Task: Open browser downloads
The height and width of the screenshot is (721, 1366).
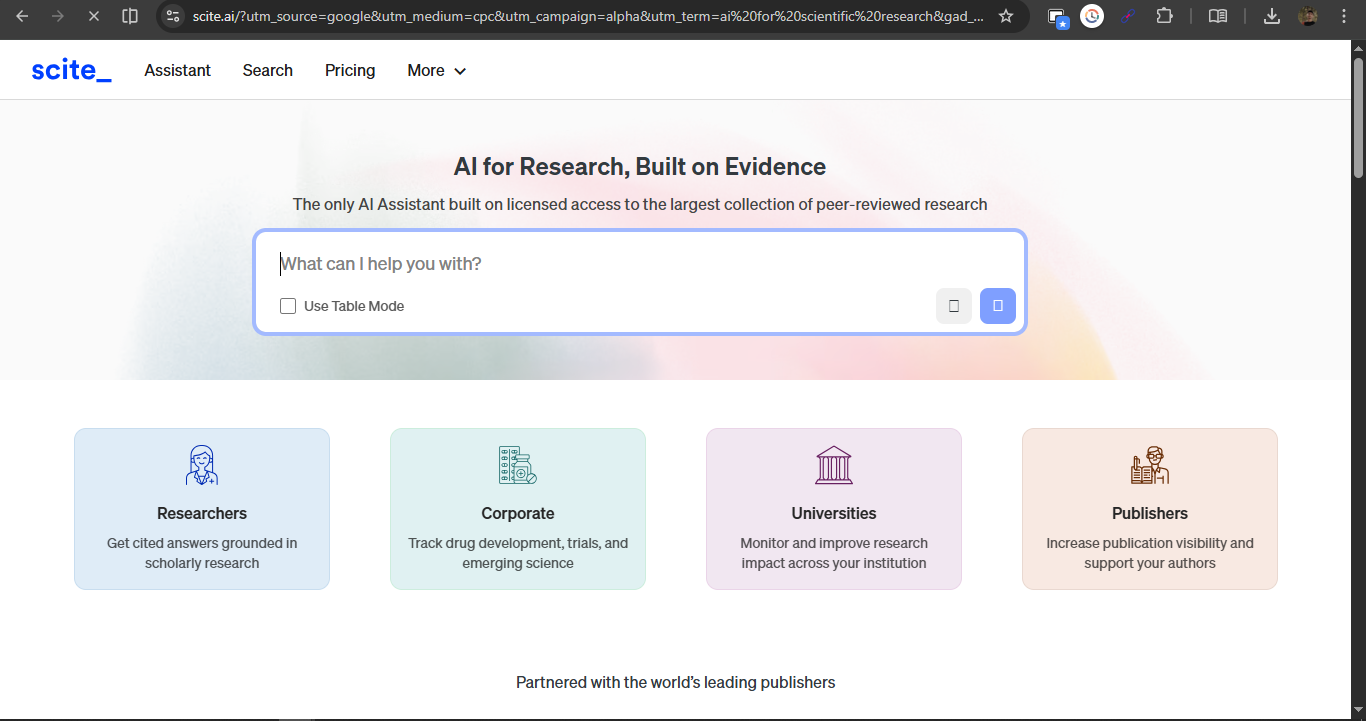Action: coord(1270,16)
